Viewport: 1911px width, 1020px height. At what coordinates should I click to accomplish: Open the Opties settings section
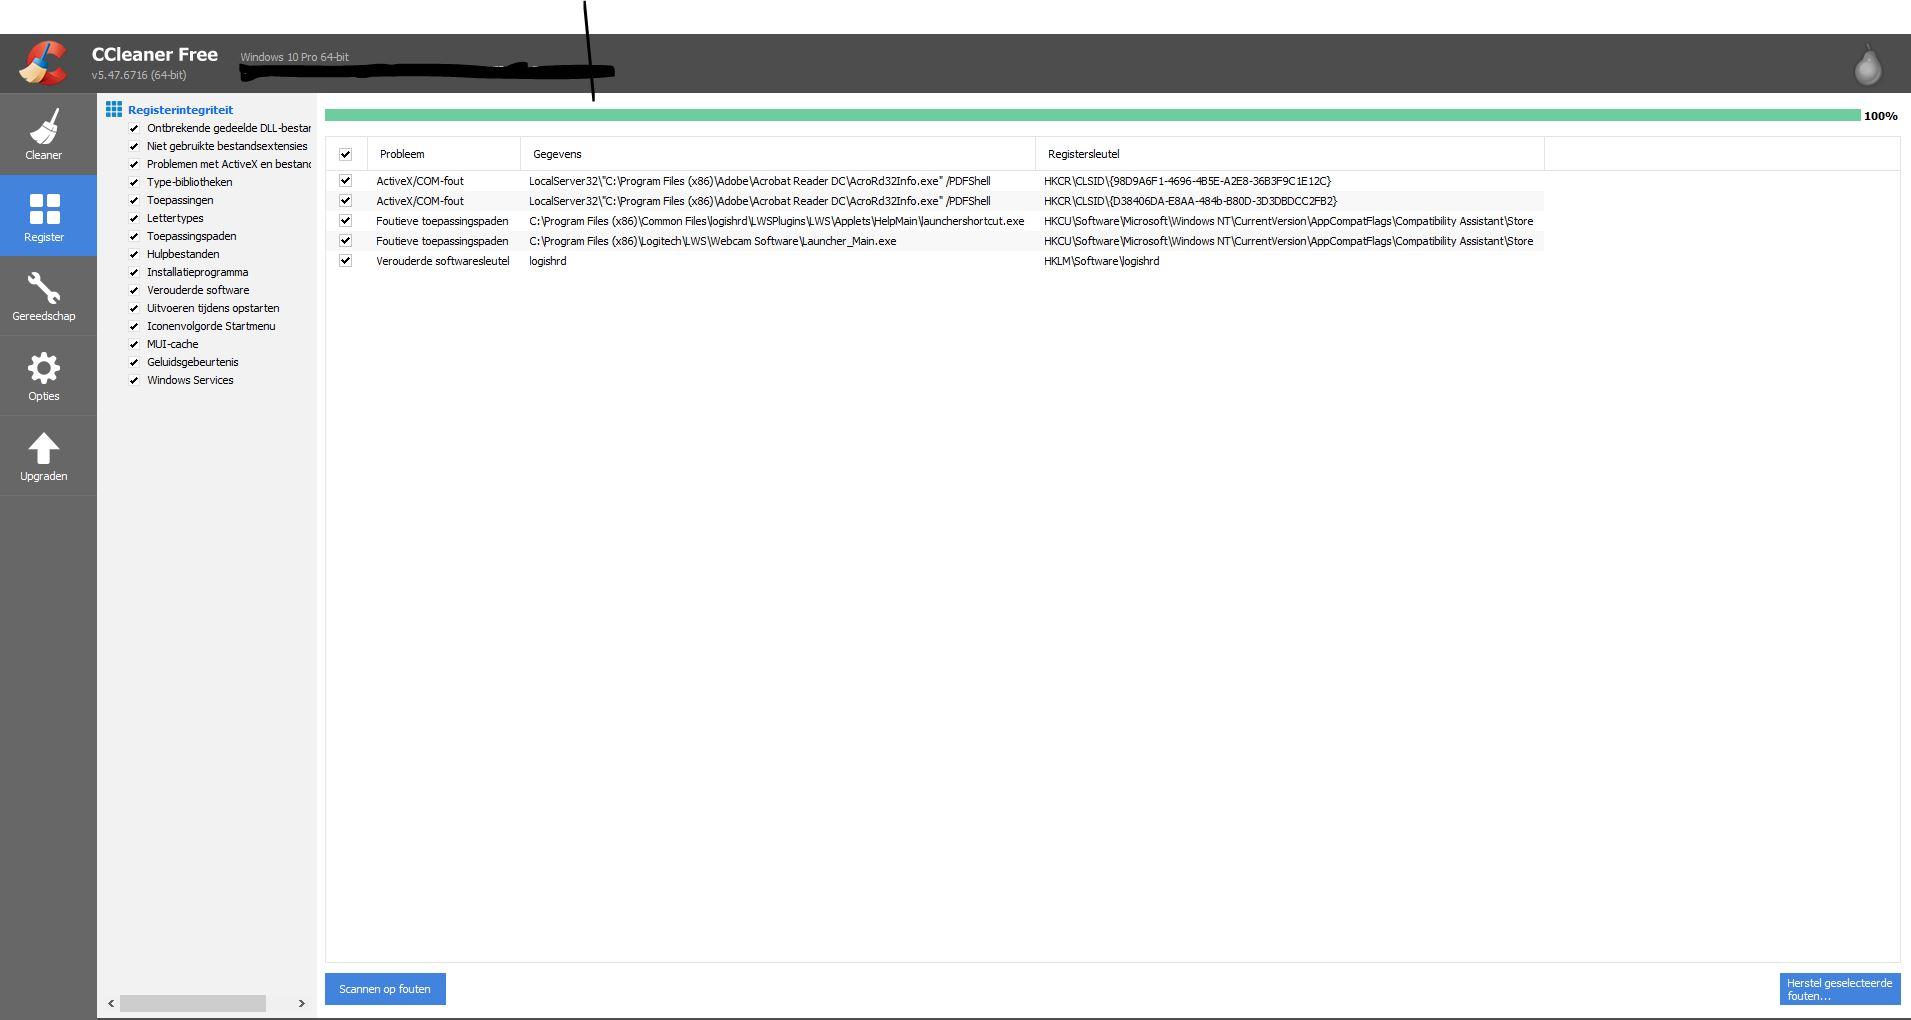tap(44, 376)
